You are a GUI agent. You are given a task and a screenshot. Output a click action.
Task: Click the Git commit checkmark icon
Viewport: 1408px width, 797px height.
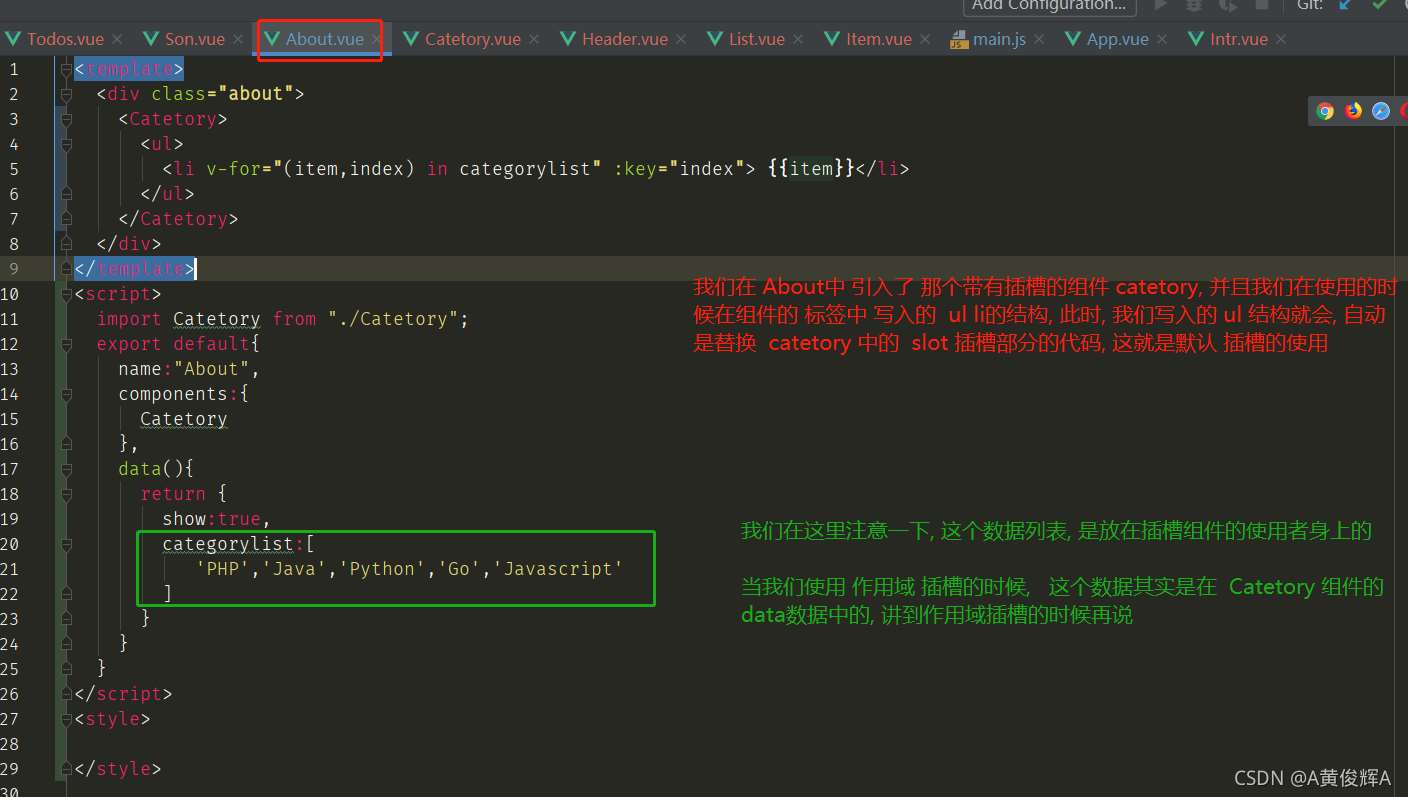[x=1380, y=5]
